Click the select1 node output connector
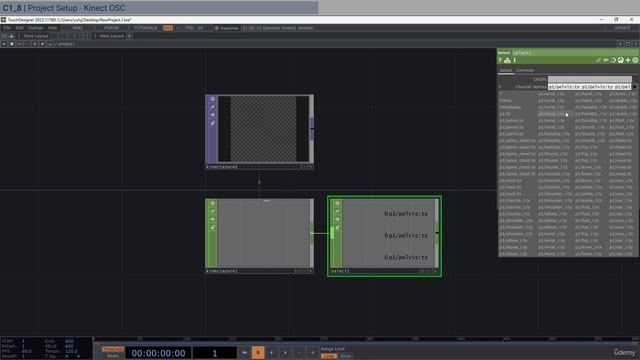This screenshot has height=360, width=640. [x=437, y=233]
